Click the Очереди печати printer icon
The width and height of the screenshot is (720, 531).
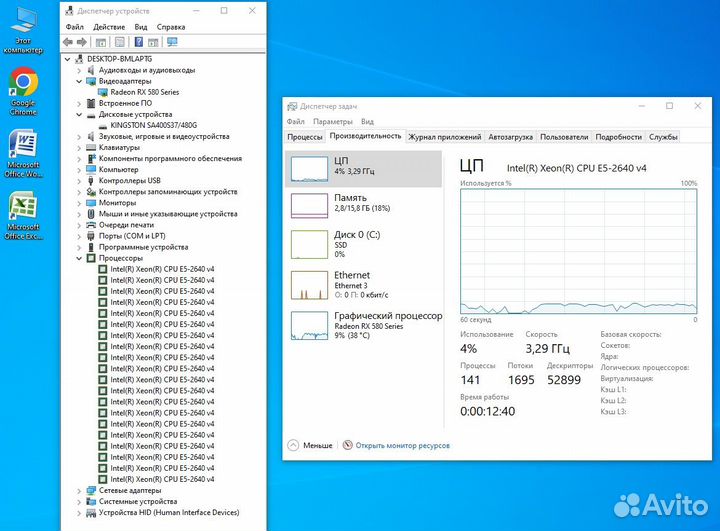pos(91,225)
